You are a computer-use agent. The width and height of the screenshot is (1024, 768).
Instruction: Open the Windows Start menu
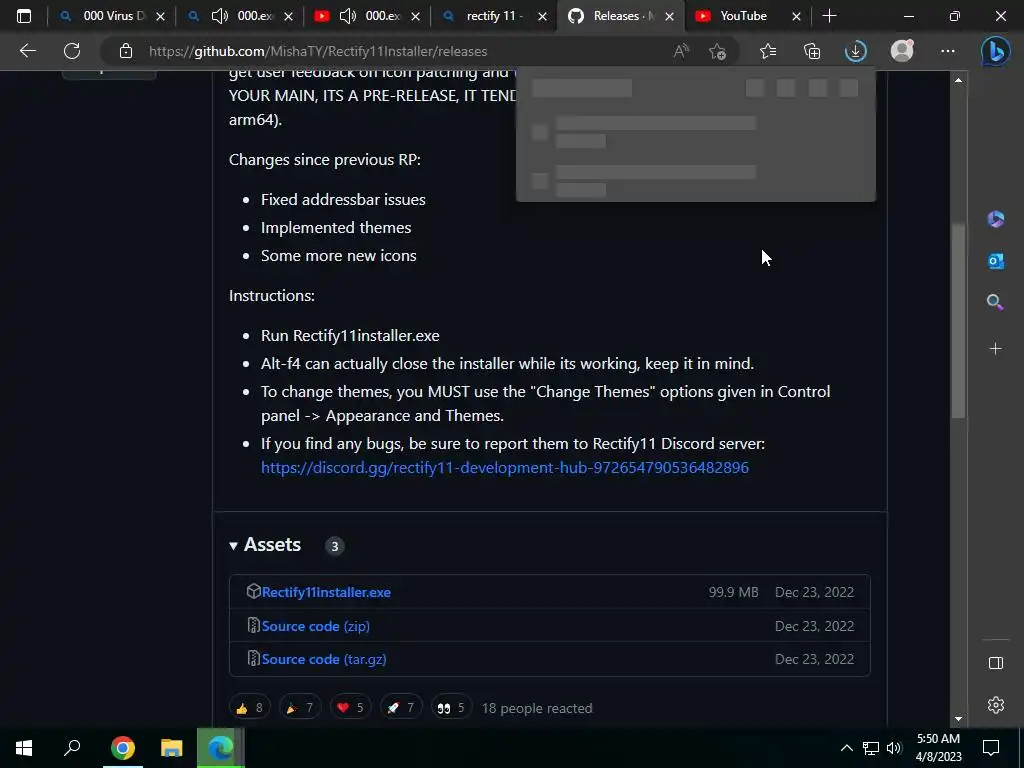pyautogui.click(x=24, y=748)
